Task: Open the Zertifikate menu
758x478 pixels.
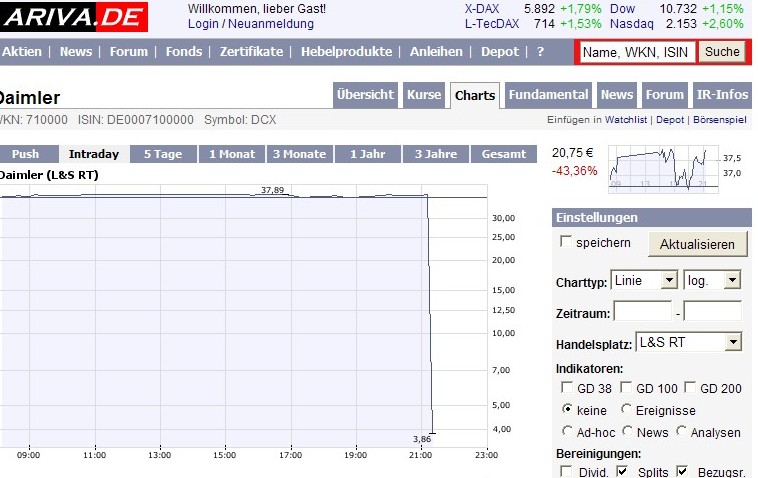Action: [251, 52]
